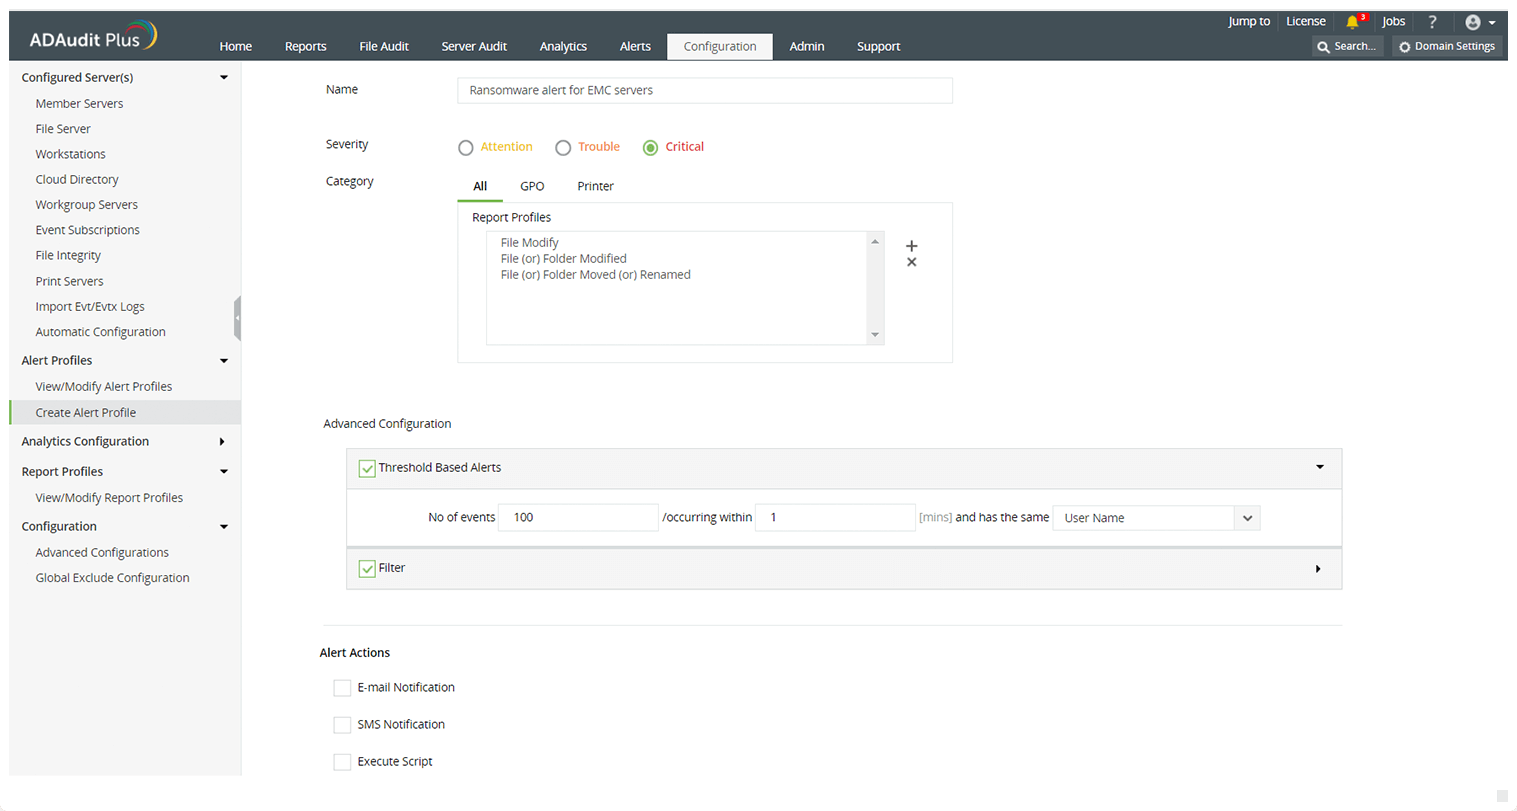This screenshot has width=1517, height=811.
Task: Go to the Home menu
Action: pos(236,46)
